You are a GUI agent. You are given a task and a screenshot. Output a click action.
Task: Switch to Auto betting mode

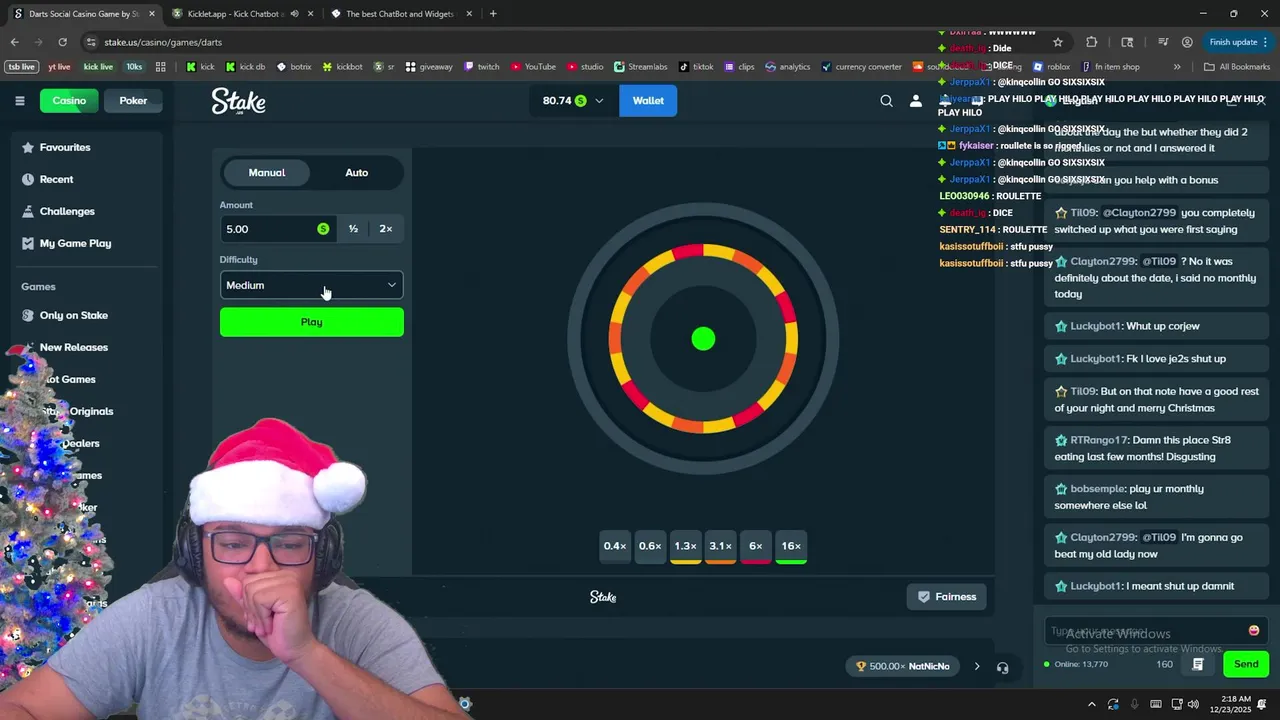pyautogui.click(x=357, y=173)
